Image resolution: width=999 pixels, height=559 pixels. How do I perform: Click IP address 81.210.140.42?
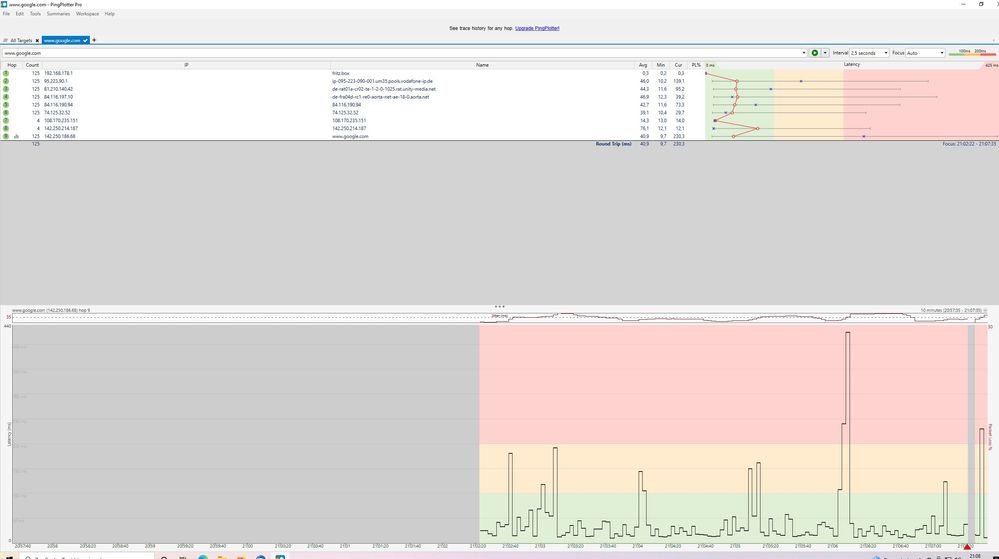[58, 89]
